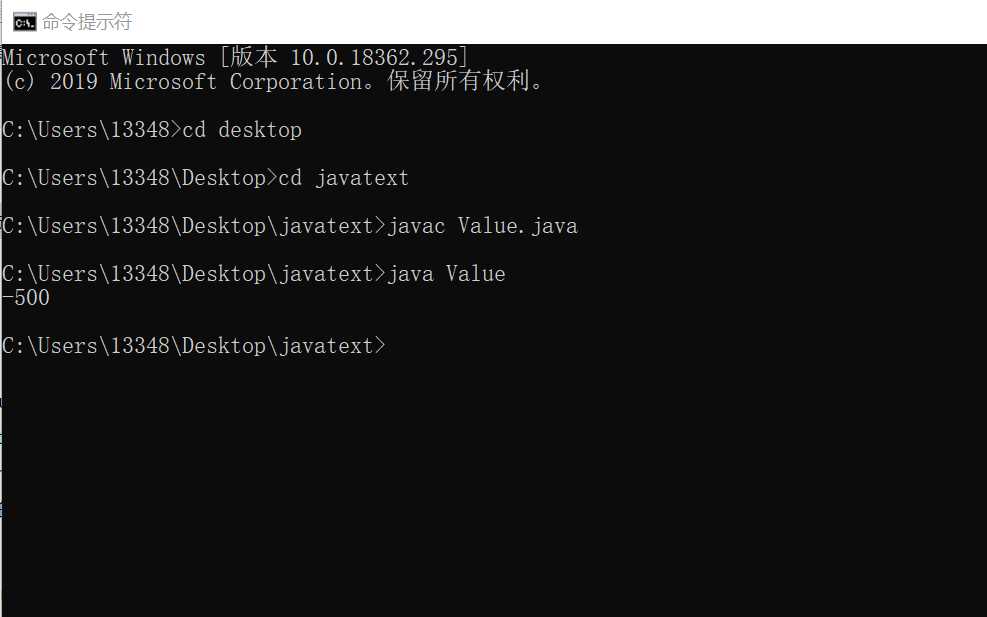
Task: Click the Command Prompt icon in title bar
Action: pyautogui.click(x=25, y=21)
